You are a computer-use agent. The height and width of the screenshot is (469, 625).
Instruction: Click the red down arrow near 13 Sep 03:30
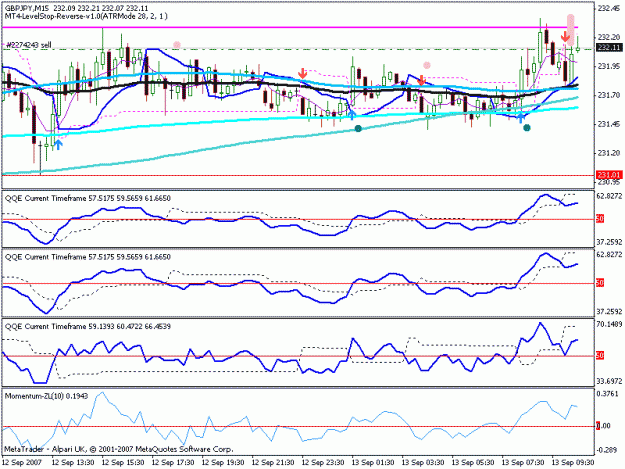[422, 80]
